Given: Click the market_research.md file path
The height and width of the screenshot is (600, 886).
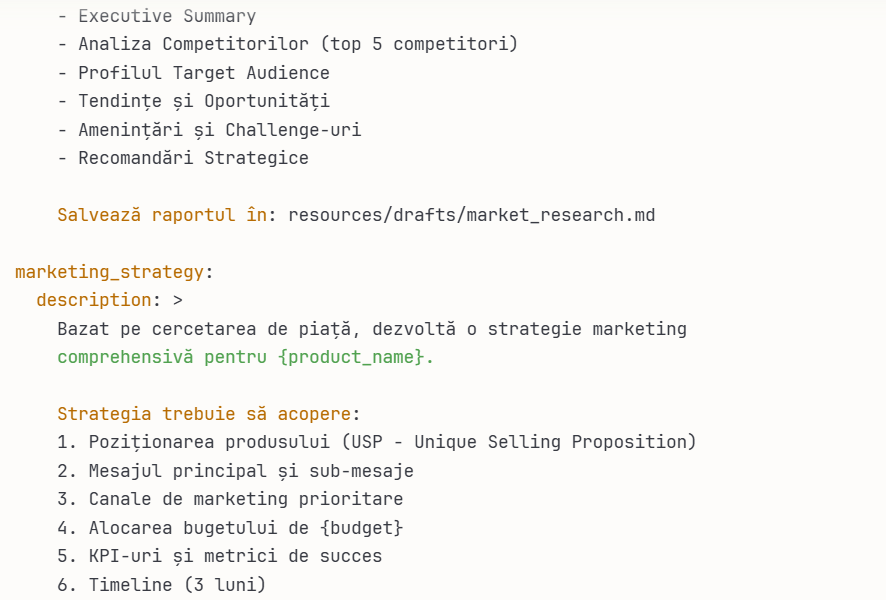Looking at the screenshot, I should 471,215.
